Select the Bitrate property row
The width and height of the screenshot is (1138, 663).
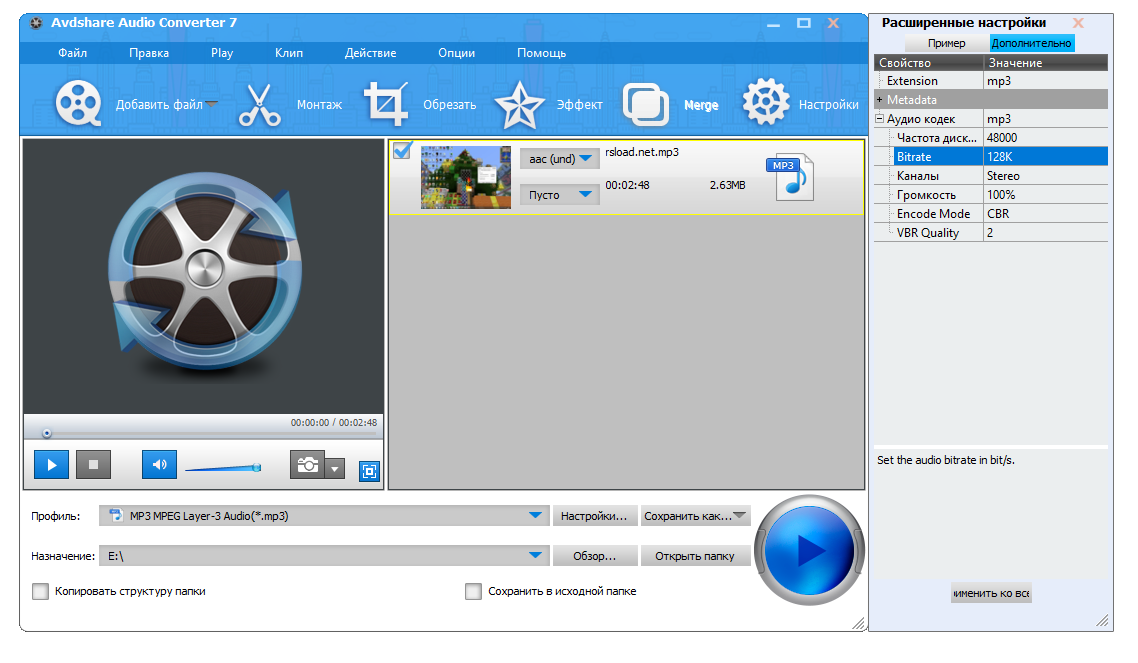(x=1000, y=156)
